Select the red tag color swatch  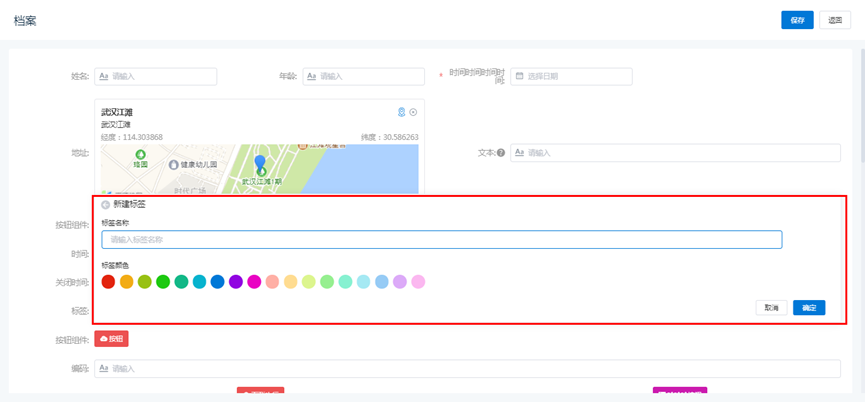pos(108,282)
